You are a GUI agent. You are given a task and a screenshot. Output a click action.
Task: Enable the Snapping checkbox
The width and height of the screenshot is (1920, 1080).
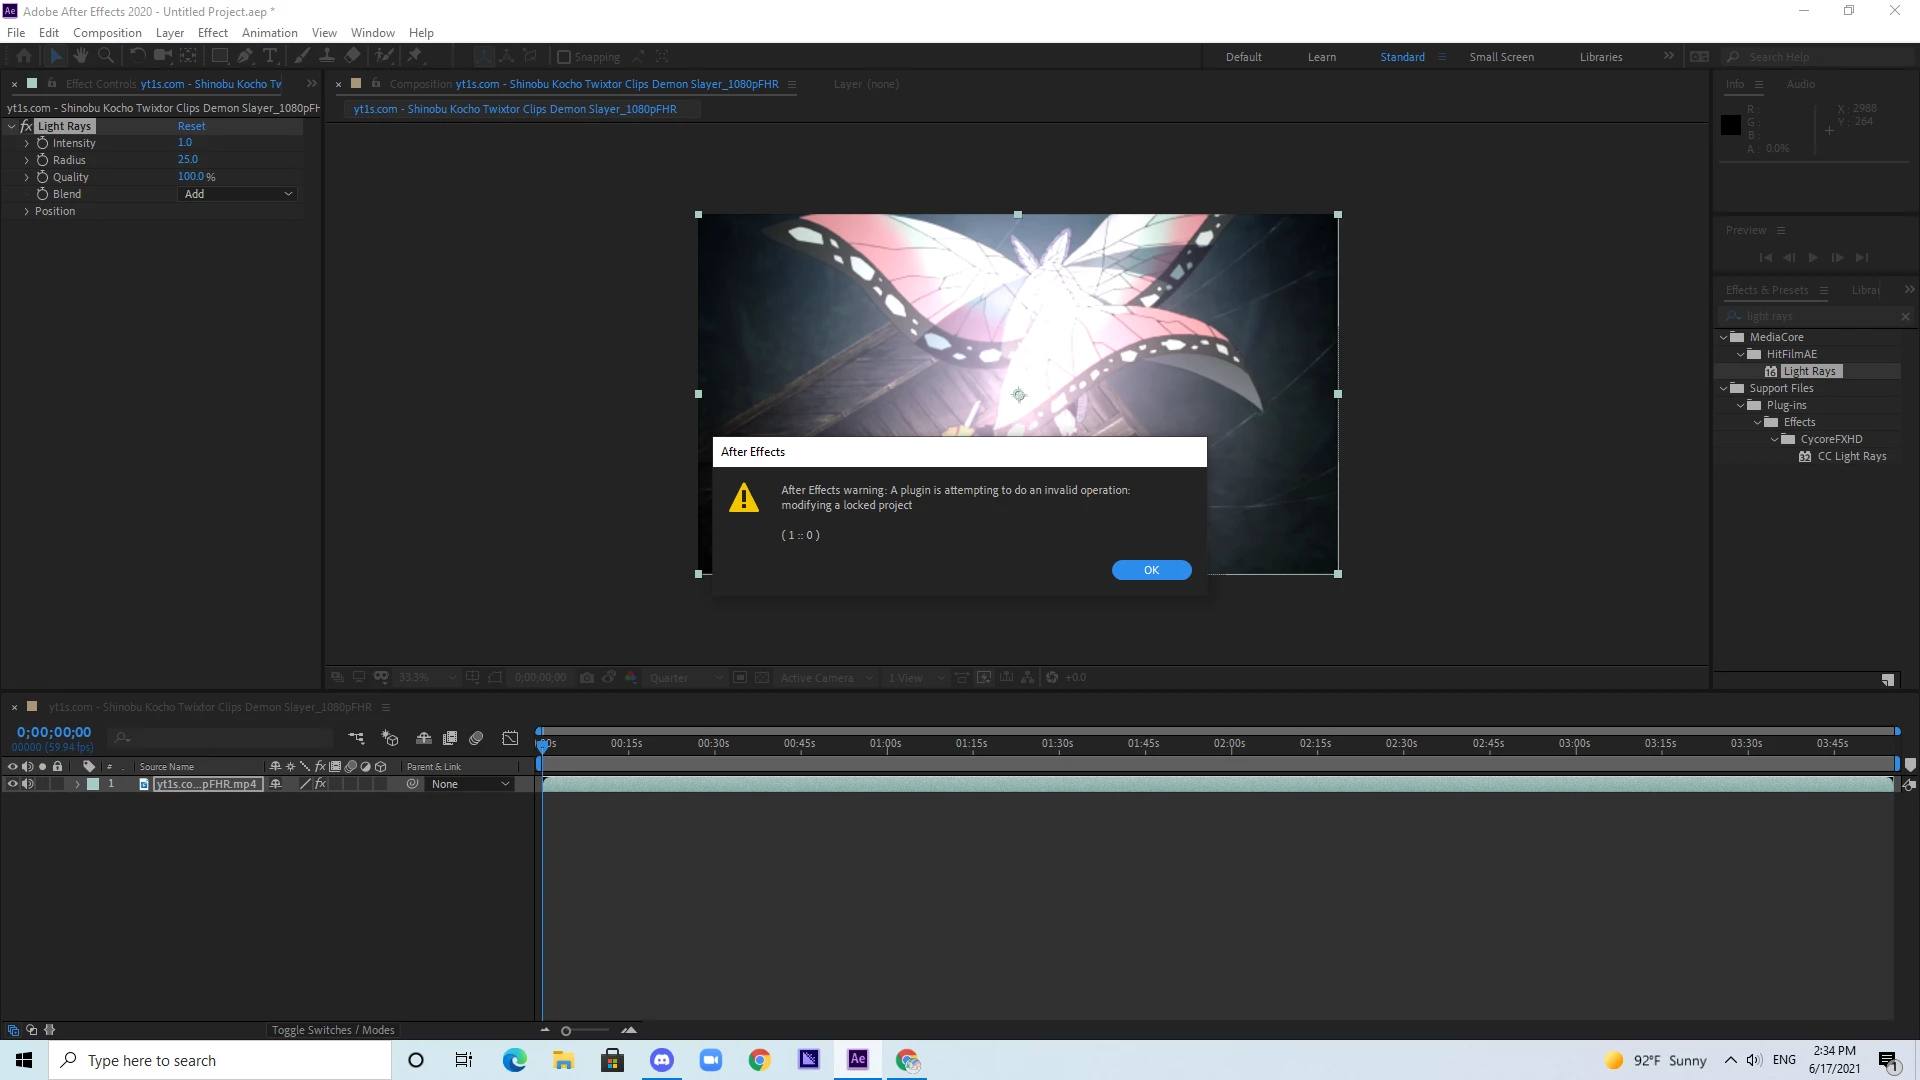click(x=564, y=57)
